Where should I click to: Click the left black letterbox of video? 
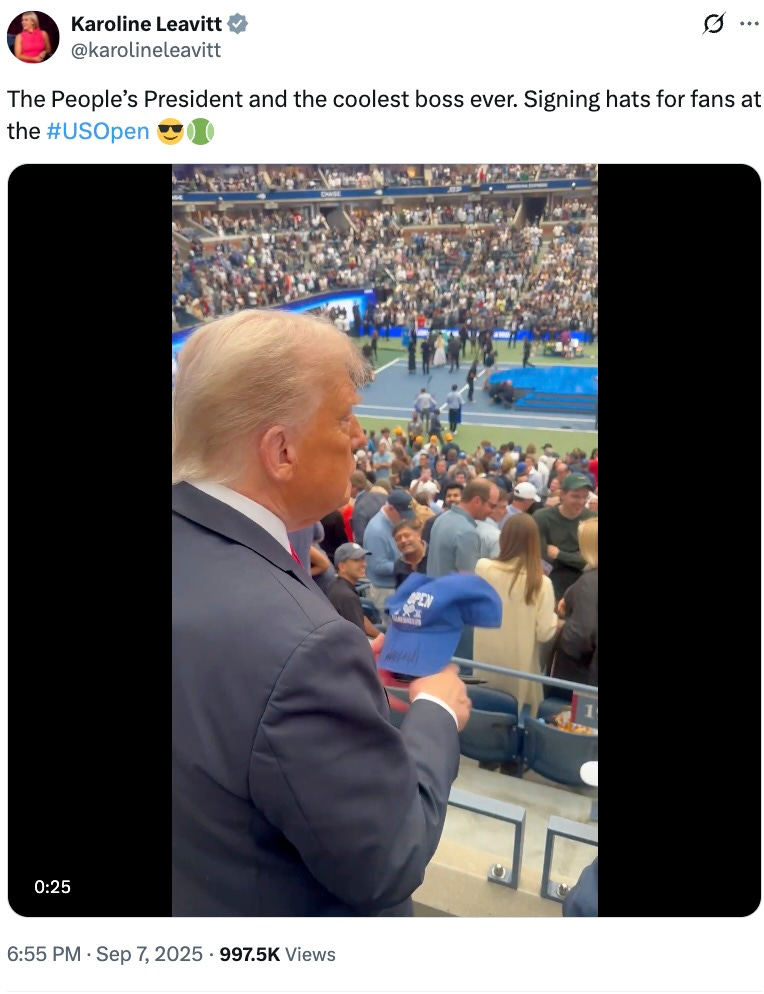[89, 540]
